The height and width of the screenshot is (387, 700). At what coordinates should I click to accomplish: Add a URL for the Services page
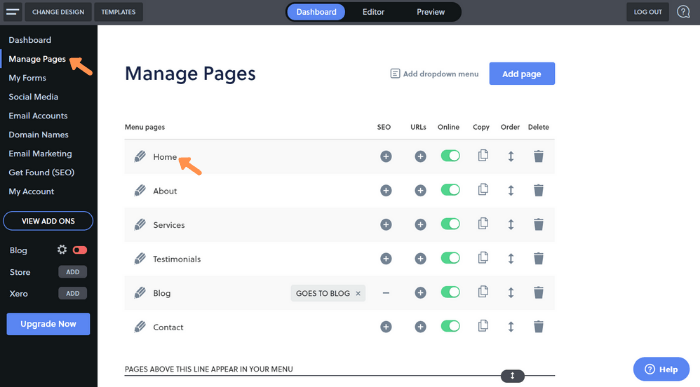point(420,225)
